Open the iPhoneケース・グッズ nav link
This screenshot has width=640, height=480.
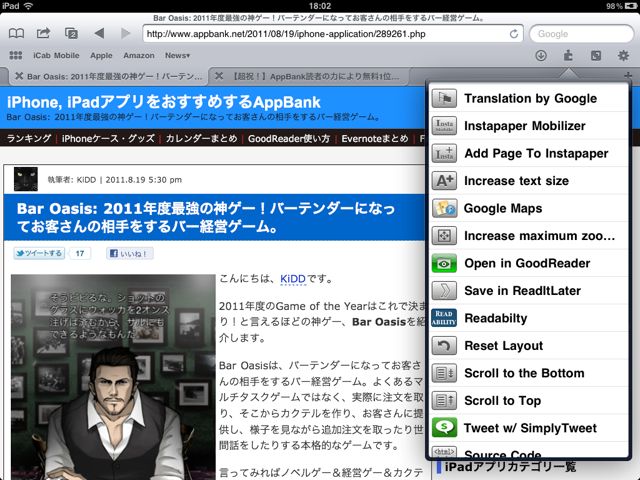click(x=108, y=138)
